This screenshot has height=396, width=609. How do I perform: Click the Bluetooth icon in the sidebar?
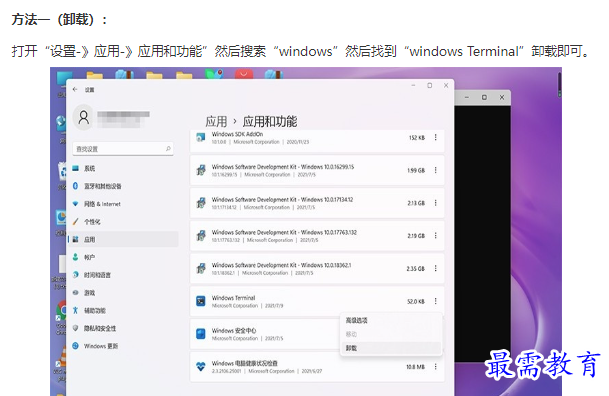[75, 186]
